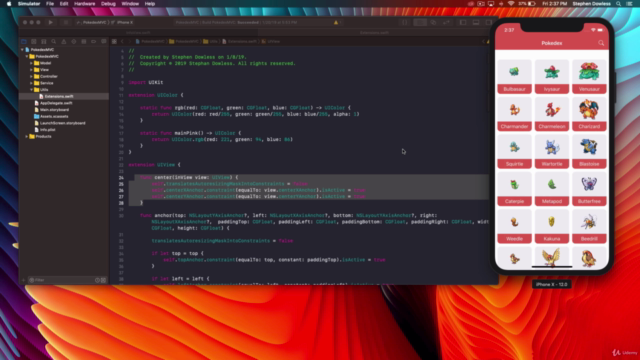Screen dimensions: 640x360
Task: Click the Xcode Stop button
Action: [x=65, y=22]
